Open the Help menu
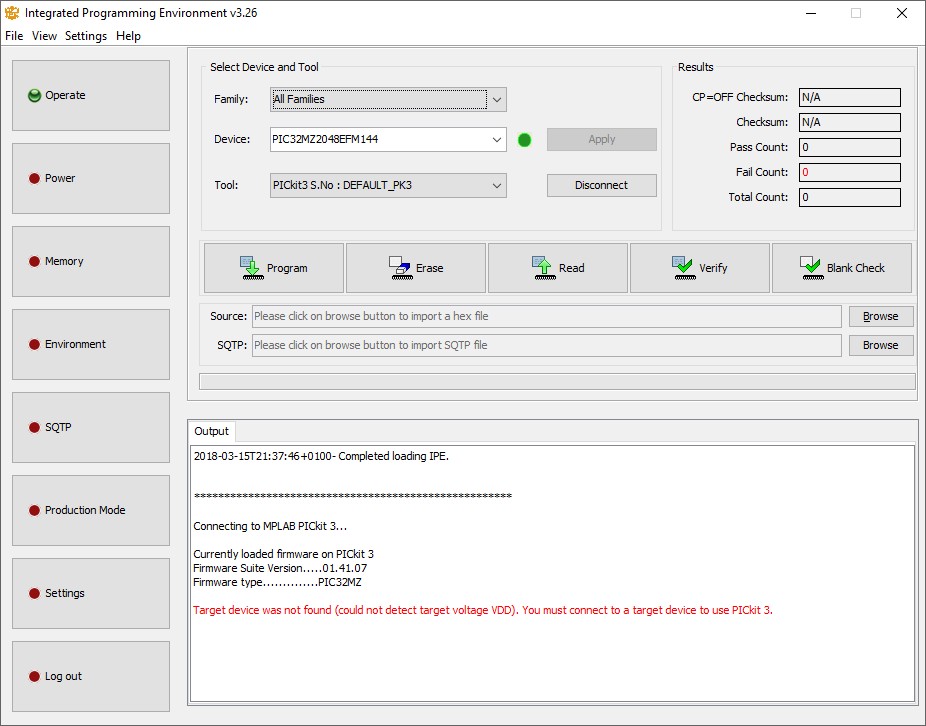Image resolution: width=926 pixels, height=726 pixels. tap(128, 36)
